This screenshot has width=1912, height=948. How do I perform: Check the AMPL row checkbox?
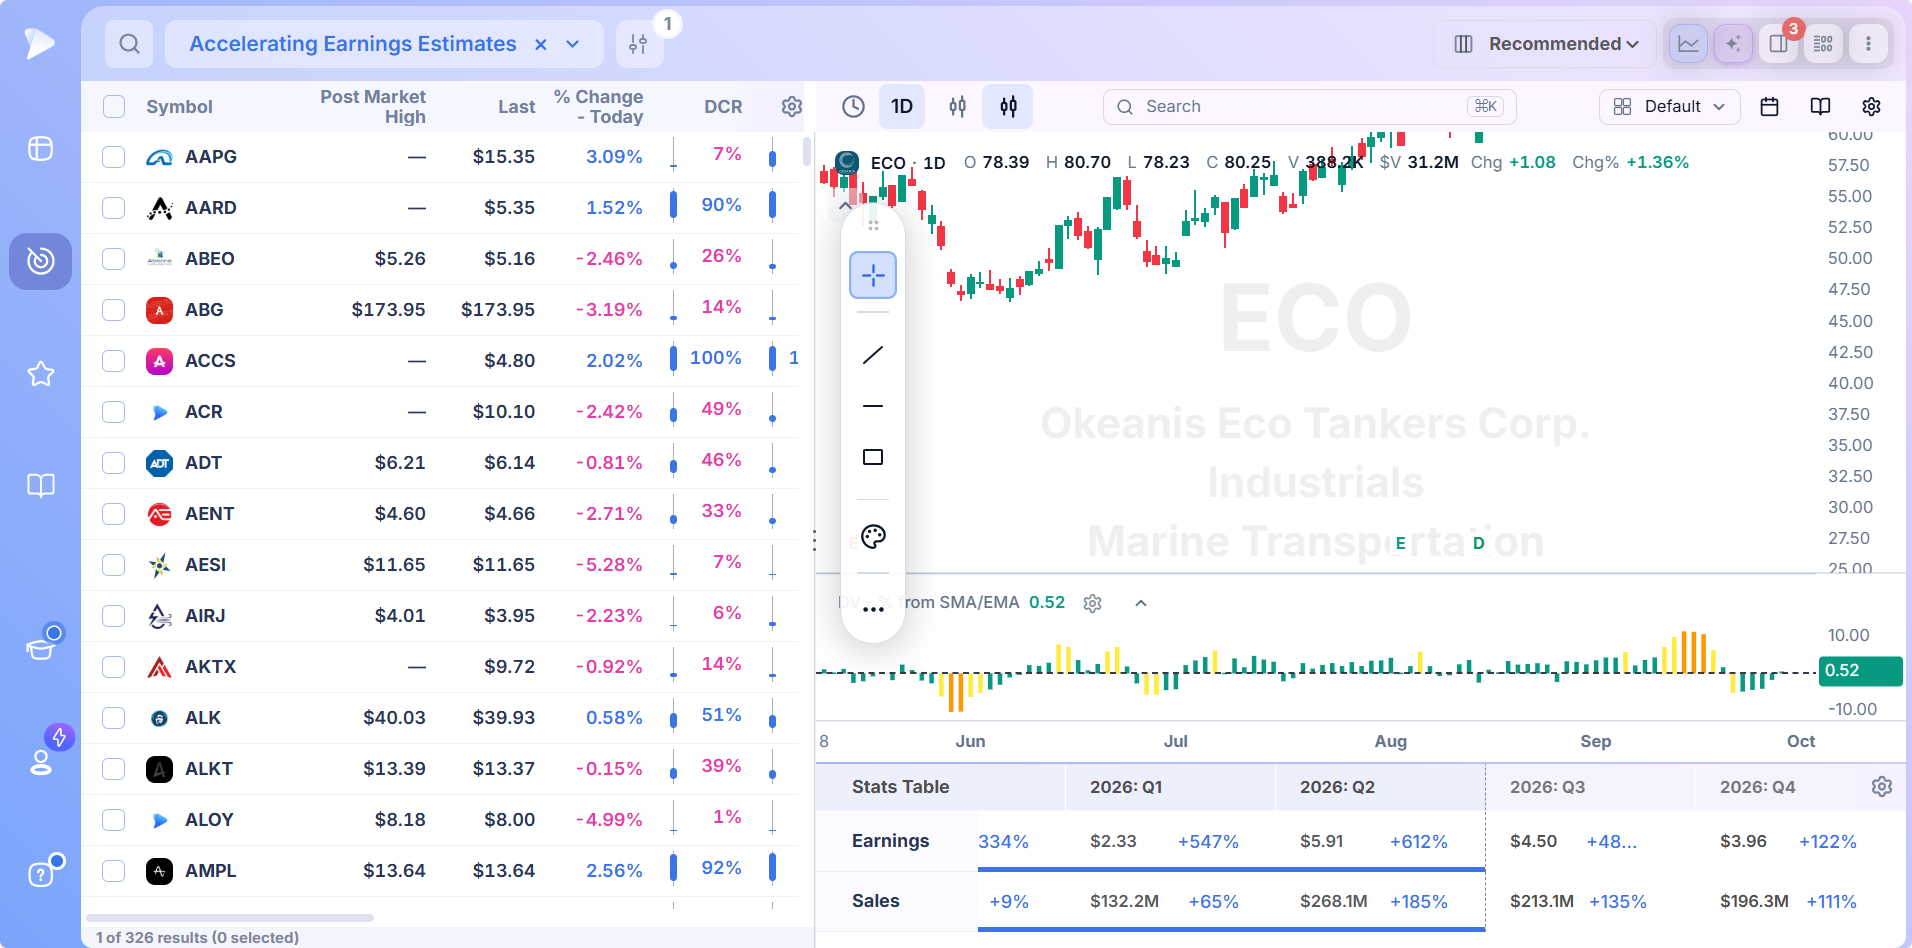point(114,871)
